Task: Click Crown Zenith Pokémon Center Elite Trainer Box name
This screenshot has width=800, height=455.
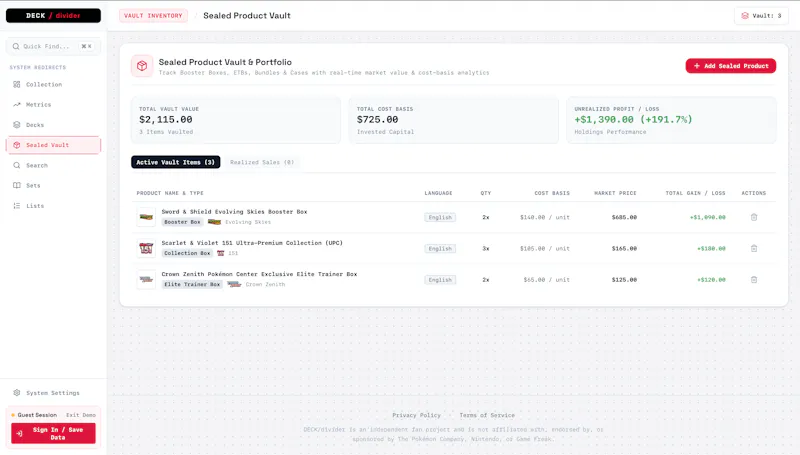Action: pyautogui.click(x=259, y=274)
